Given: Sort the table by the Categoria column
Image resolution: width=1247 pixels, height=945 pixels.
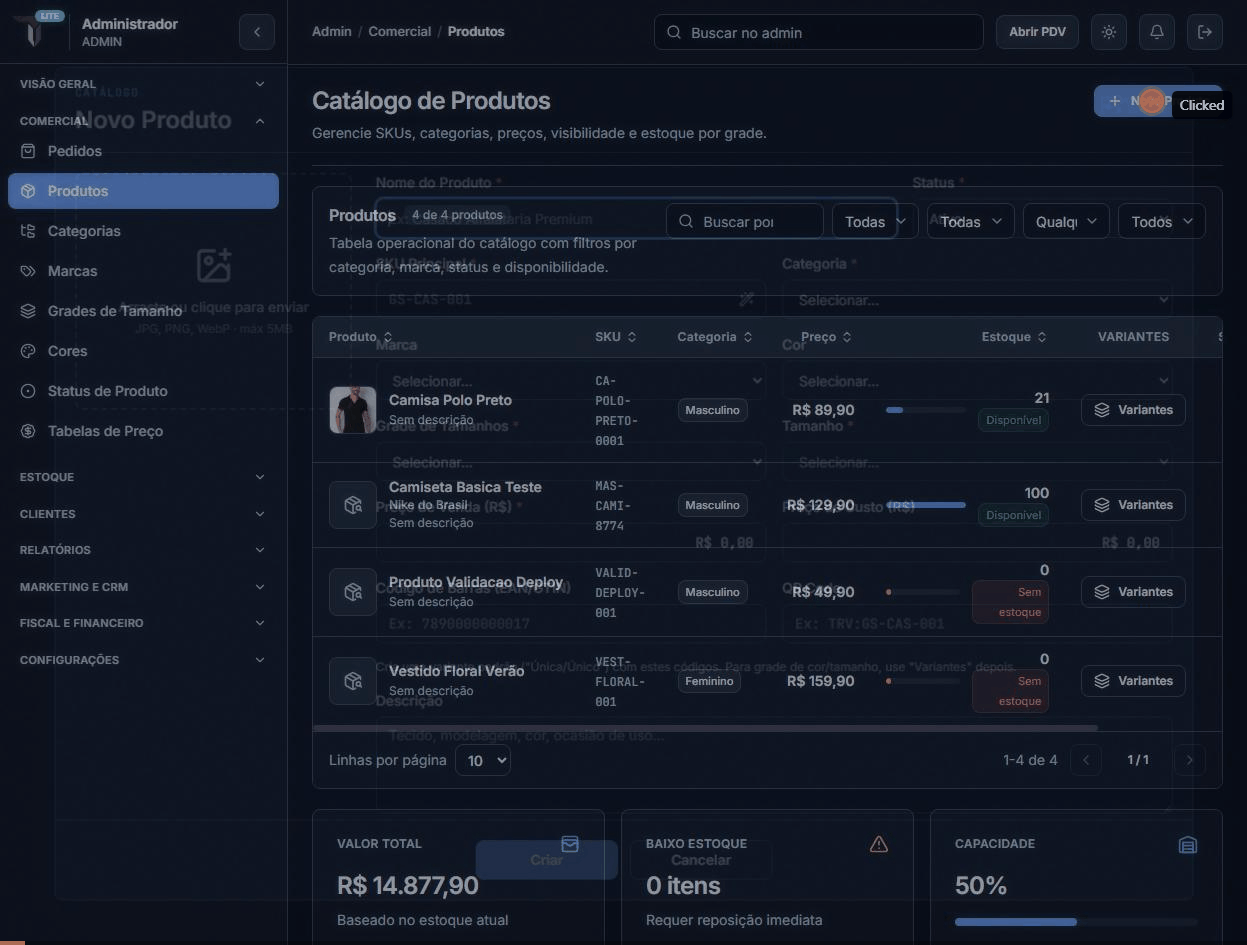Looking at the screenshot, I should (x=715, y=337).
